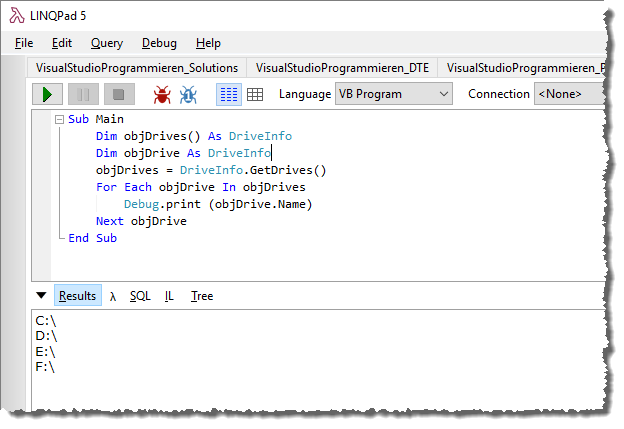
Task: Switch to VisualStudioProgrammieren_DTE tab
Action: tap(340, 68)
